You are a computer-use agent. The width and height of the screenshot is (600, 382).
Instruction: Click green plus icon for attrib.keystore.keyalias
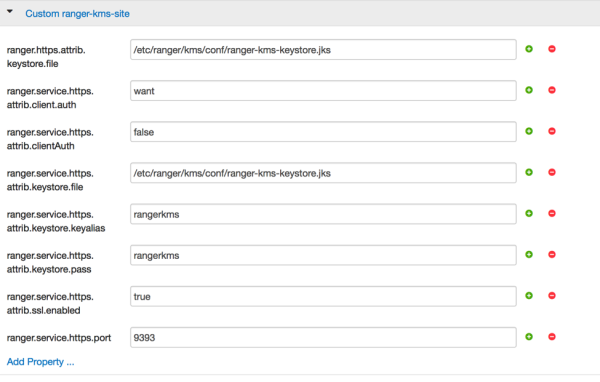[529, 214]
